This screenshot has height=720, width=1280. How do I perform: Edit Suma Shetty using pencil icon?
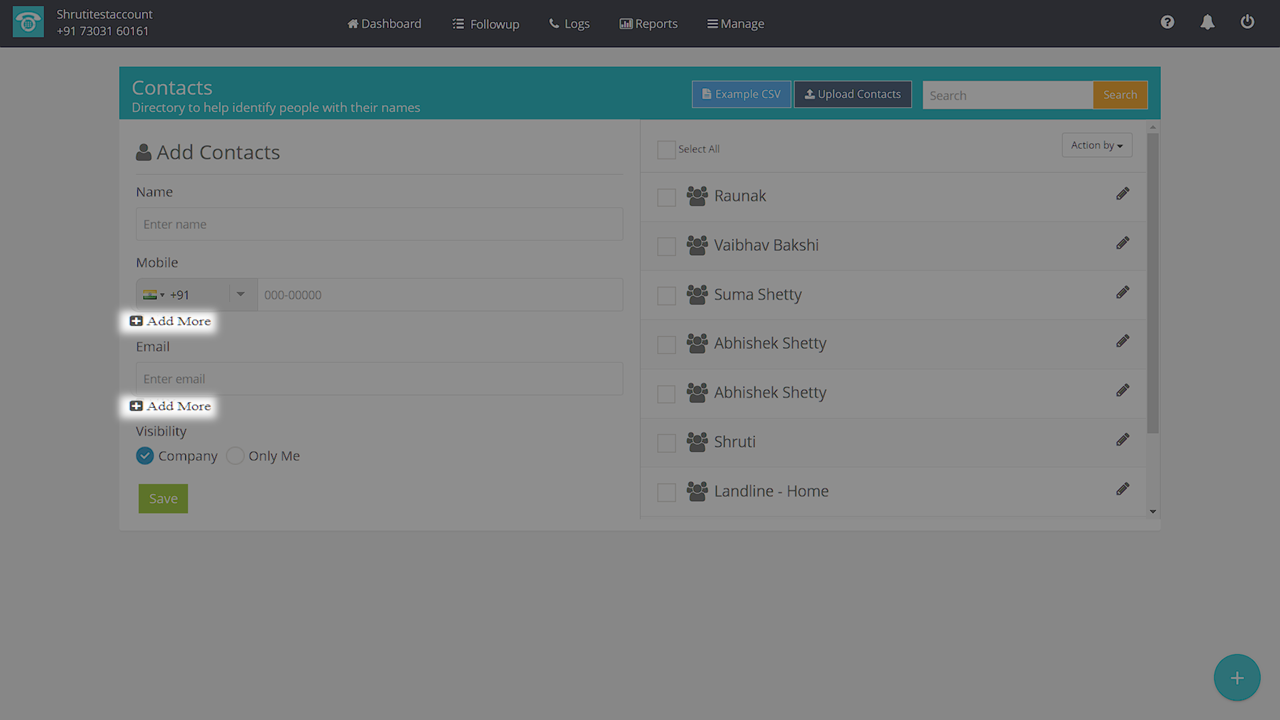(x=1122, y=292)
